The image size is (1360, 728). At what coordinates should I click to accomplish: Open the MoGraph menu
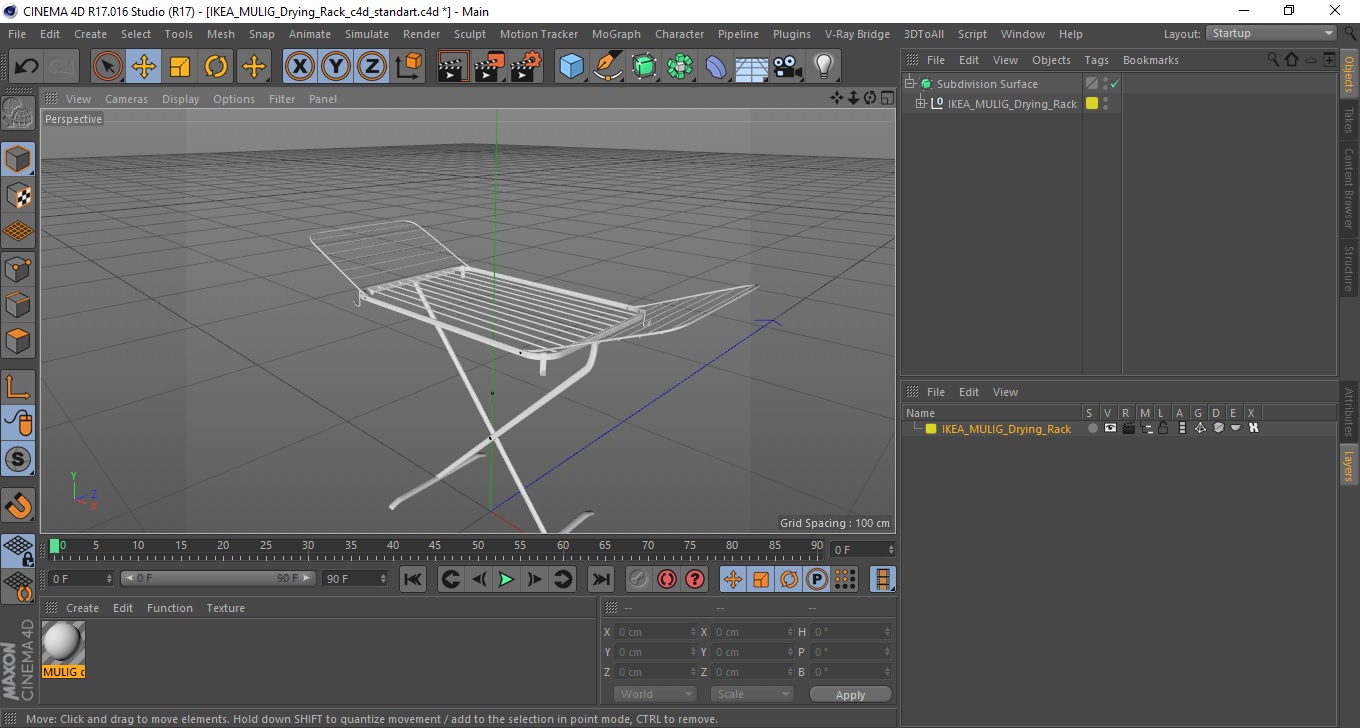click(x=616, y=34)
